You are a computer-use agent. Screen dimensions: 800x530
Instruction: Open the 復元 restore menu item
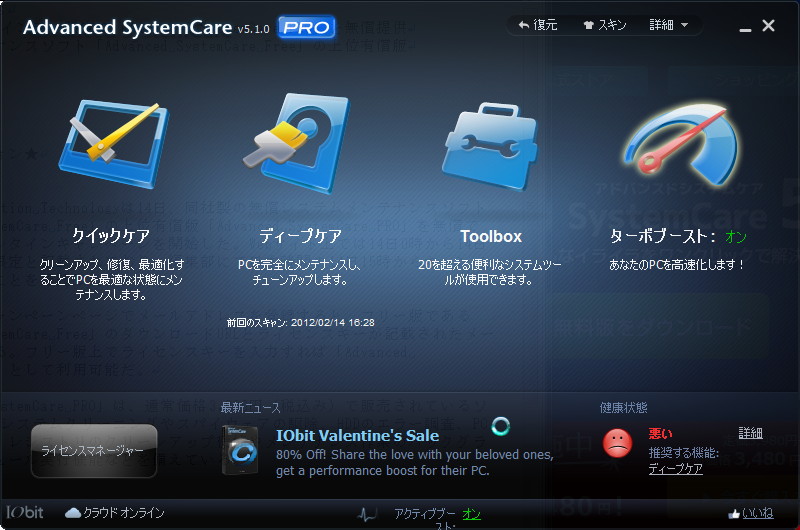tap(538, 24)
